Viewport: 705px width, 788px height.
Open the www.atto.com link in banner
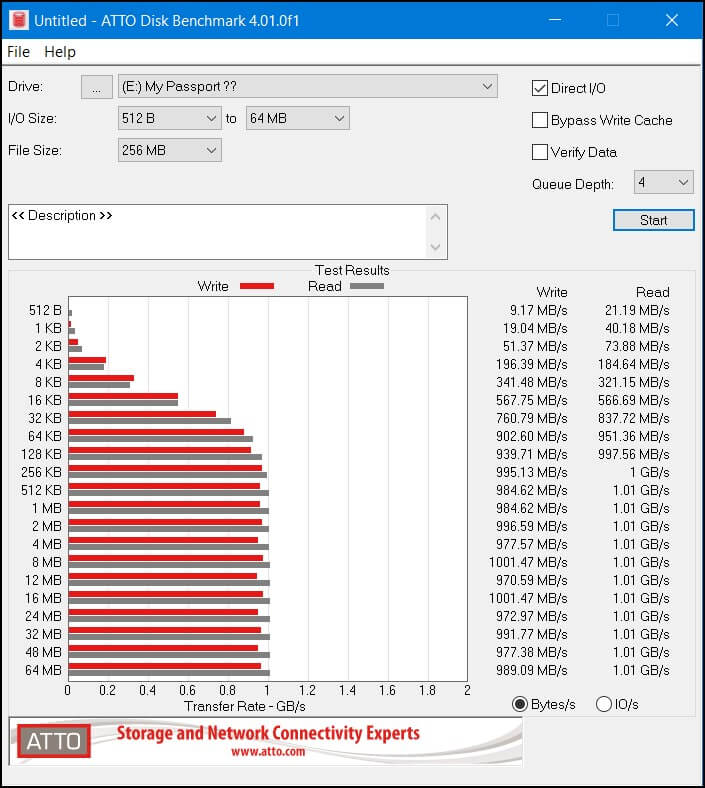tap(268, 752)
